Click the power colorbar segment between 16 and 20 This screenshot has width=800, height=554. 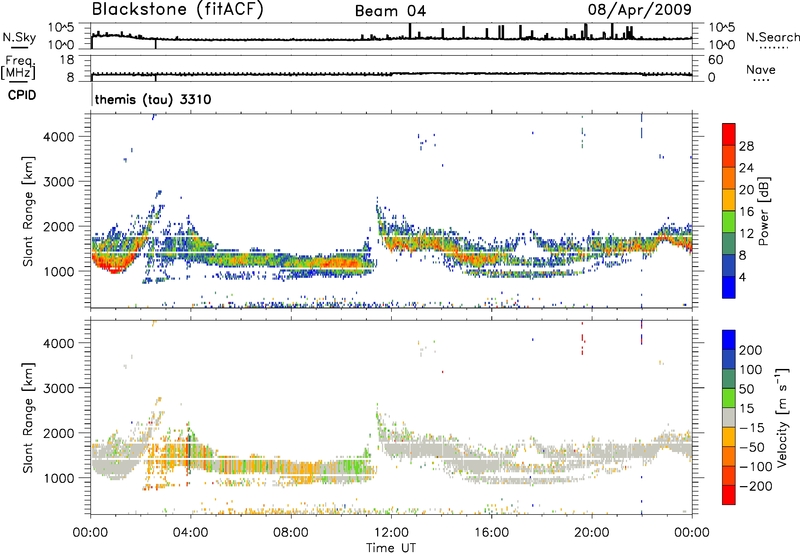pyautogui.click(x=729, y=200)
